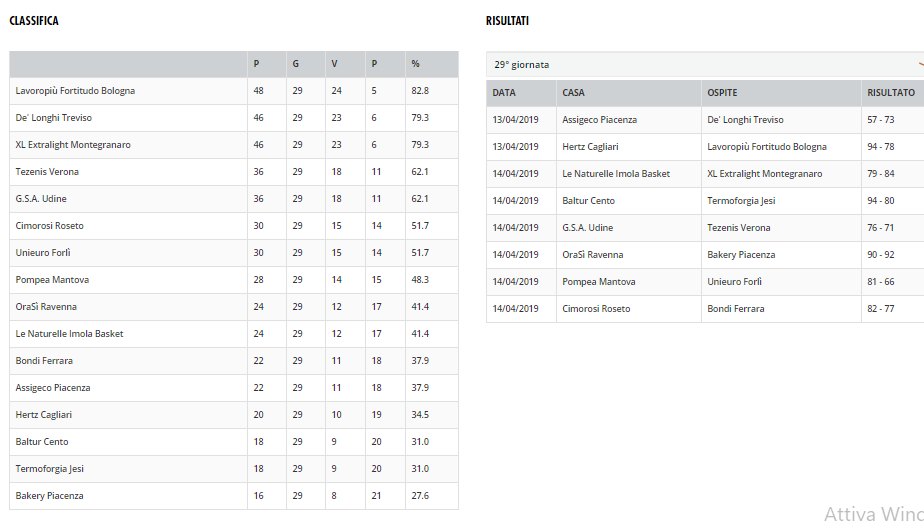Image resolution: width=924 pixels, height=527 pixels.
Task: Select XL Extralight Montegranaro team row
Action: pos(234,145)
